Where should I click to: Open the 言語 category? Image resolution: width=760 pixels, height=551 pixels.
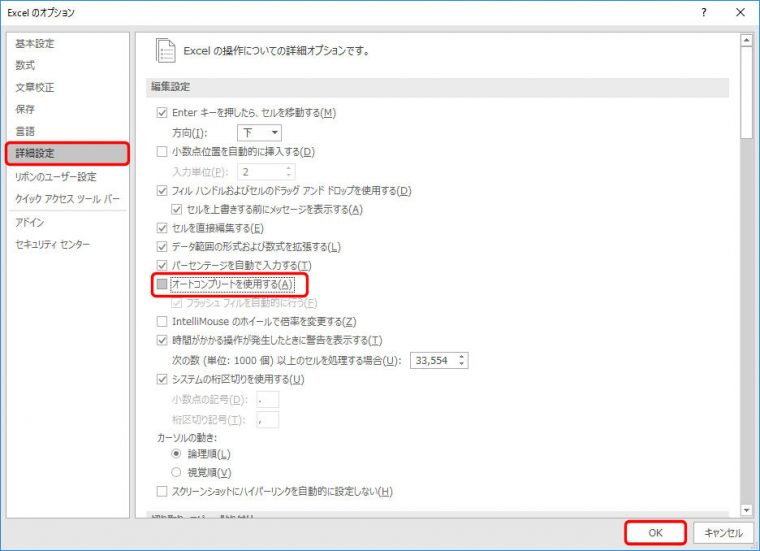(x=25, y=131)
